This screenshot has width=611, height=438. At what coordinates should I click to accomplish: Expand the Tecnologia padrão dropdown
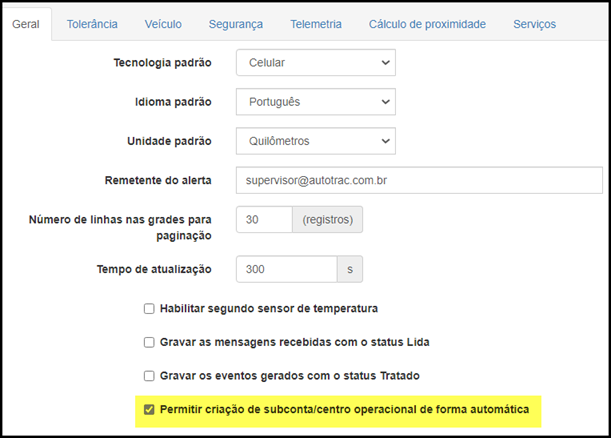click(x=316, y=62)
